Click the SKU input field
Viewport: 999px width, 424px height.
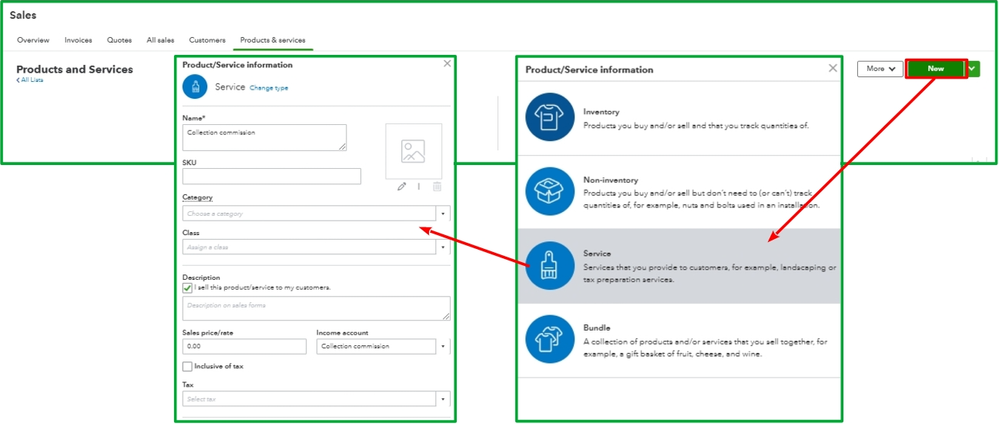(x=271, y=177)
